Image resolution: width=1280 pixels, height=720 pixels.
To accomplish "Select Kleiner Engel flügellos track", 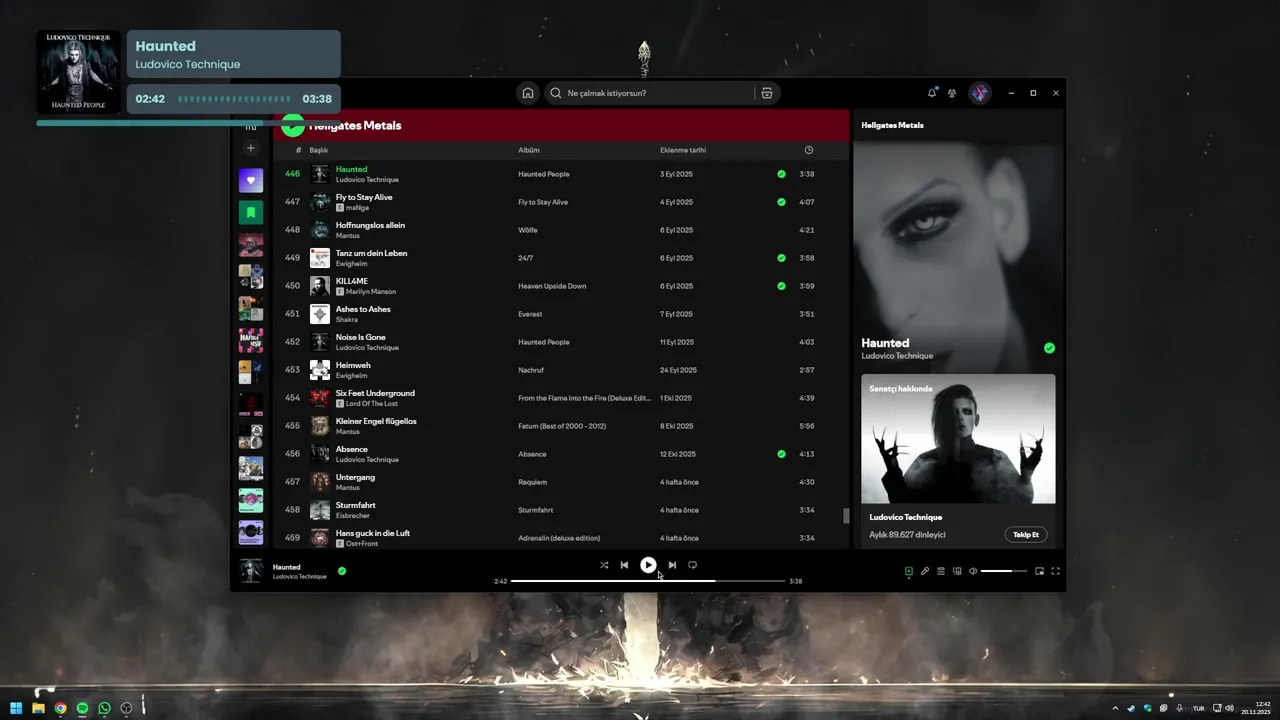I will tap(376, 421).
